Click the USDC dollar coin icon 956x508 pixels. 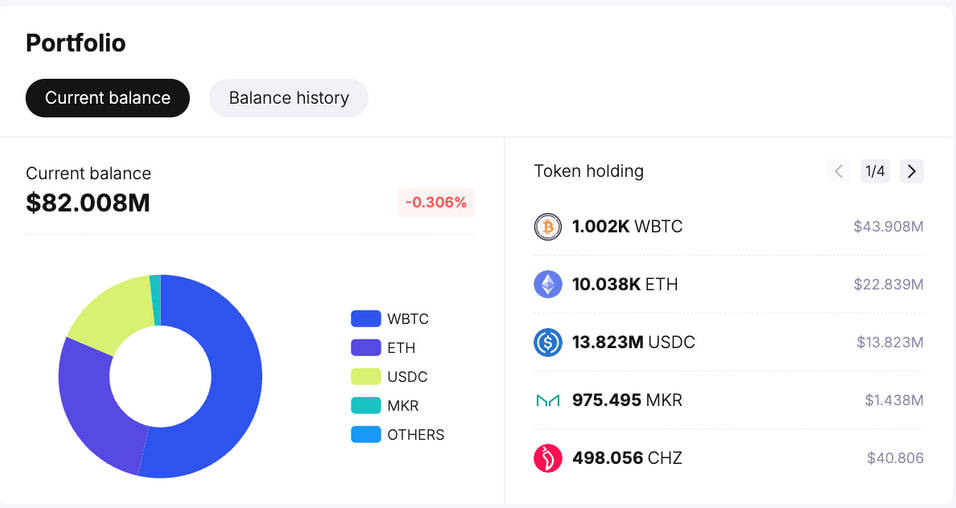coord(548,342)
